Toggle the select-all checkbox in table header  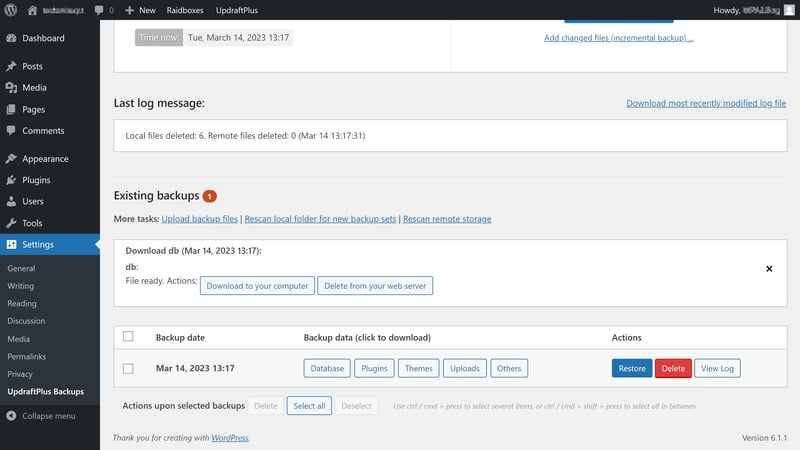tap(128, 337)
